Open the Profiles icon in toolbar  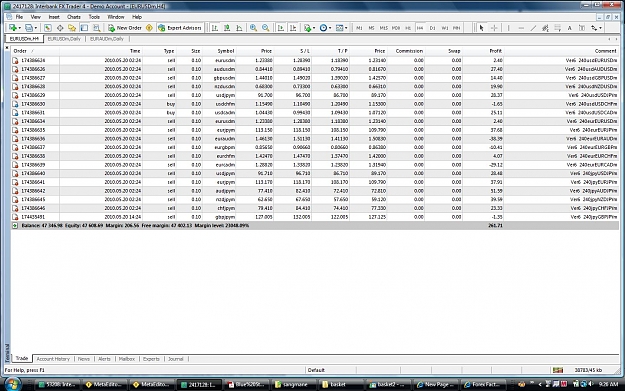(x=29, y=28)
